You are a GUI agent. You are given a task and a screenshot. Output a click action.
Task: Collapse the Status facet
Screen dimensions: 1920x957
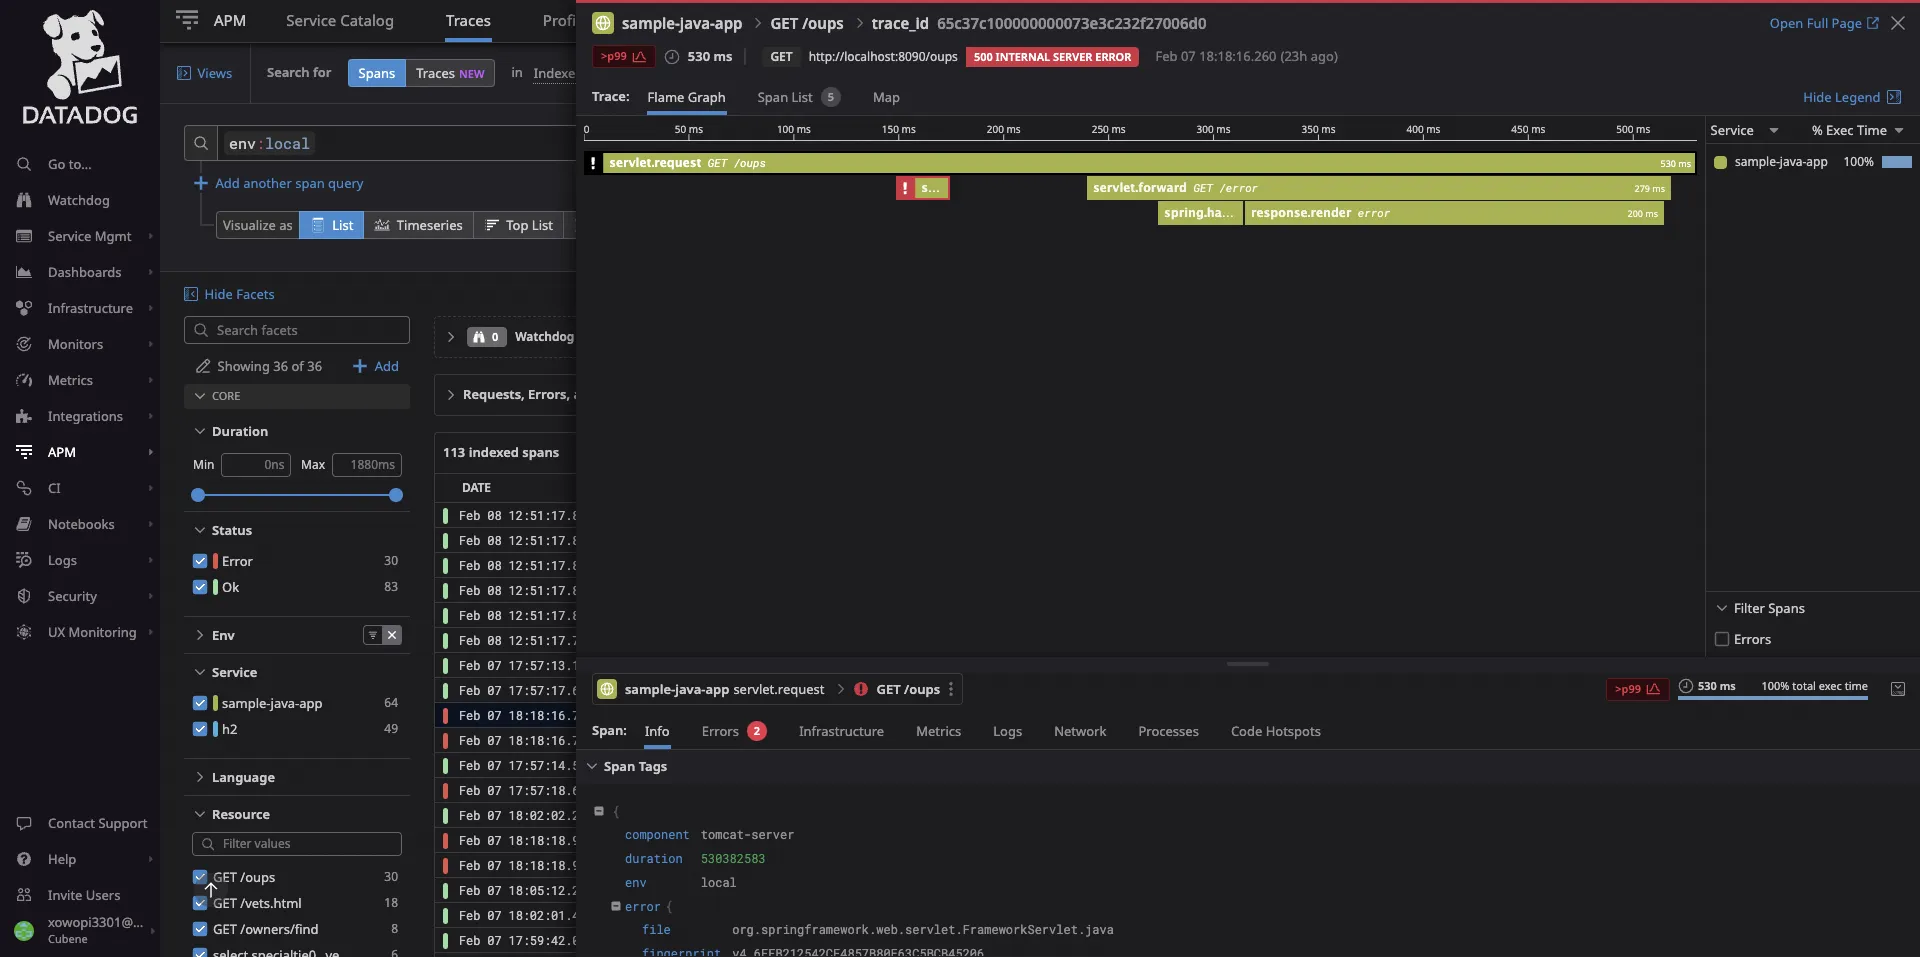200,530
